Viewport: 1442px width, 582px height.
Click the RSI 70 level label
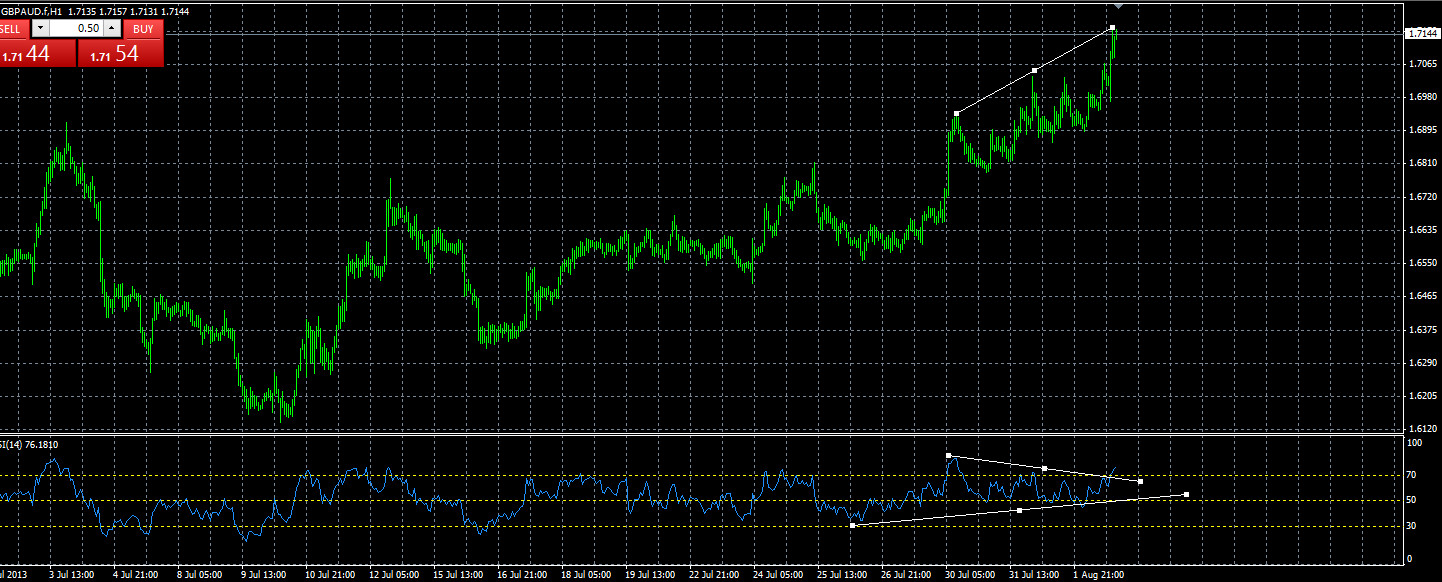pos(1412,474)
